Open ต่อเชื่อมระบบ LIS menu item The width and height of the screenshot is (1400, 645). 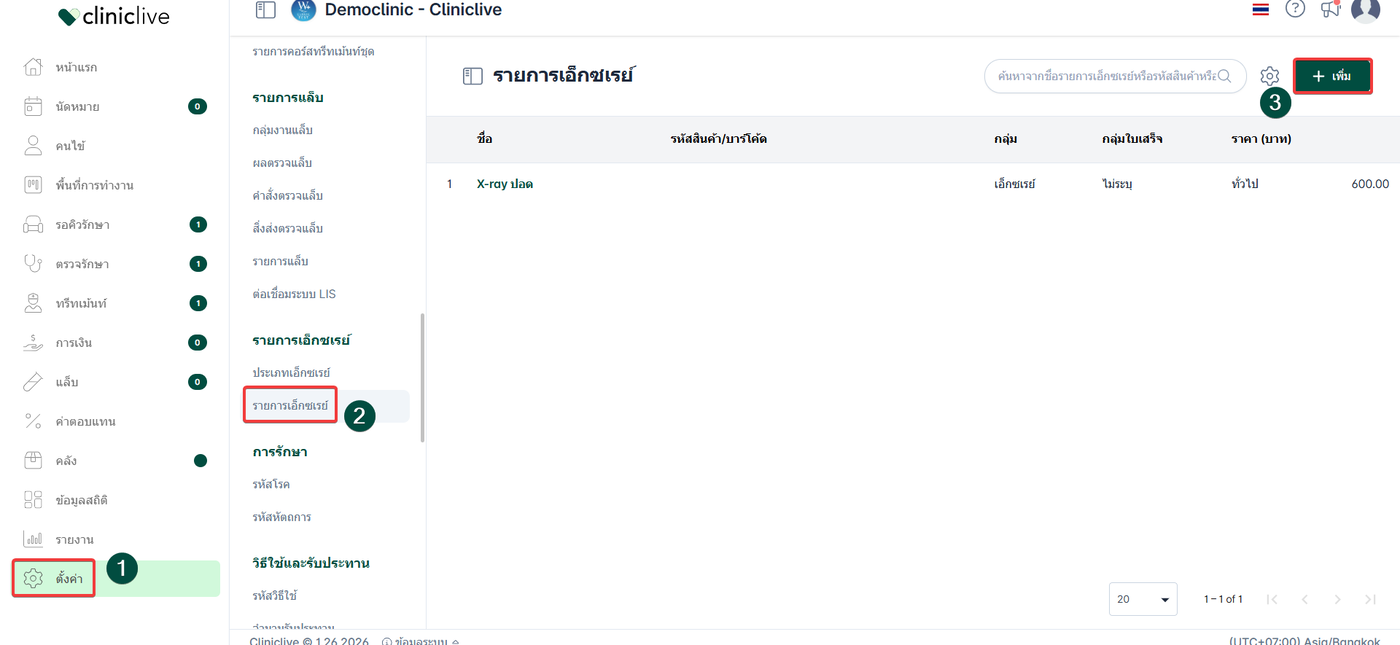(x=294, y=294)
